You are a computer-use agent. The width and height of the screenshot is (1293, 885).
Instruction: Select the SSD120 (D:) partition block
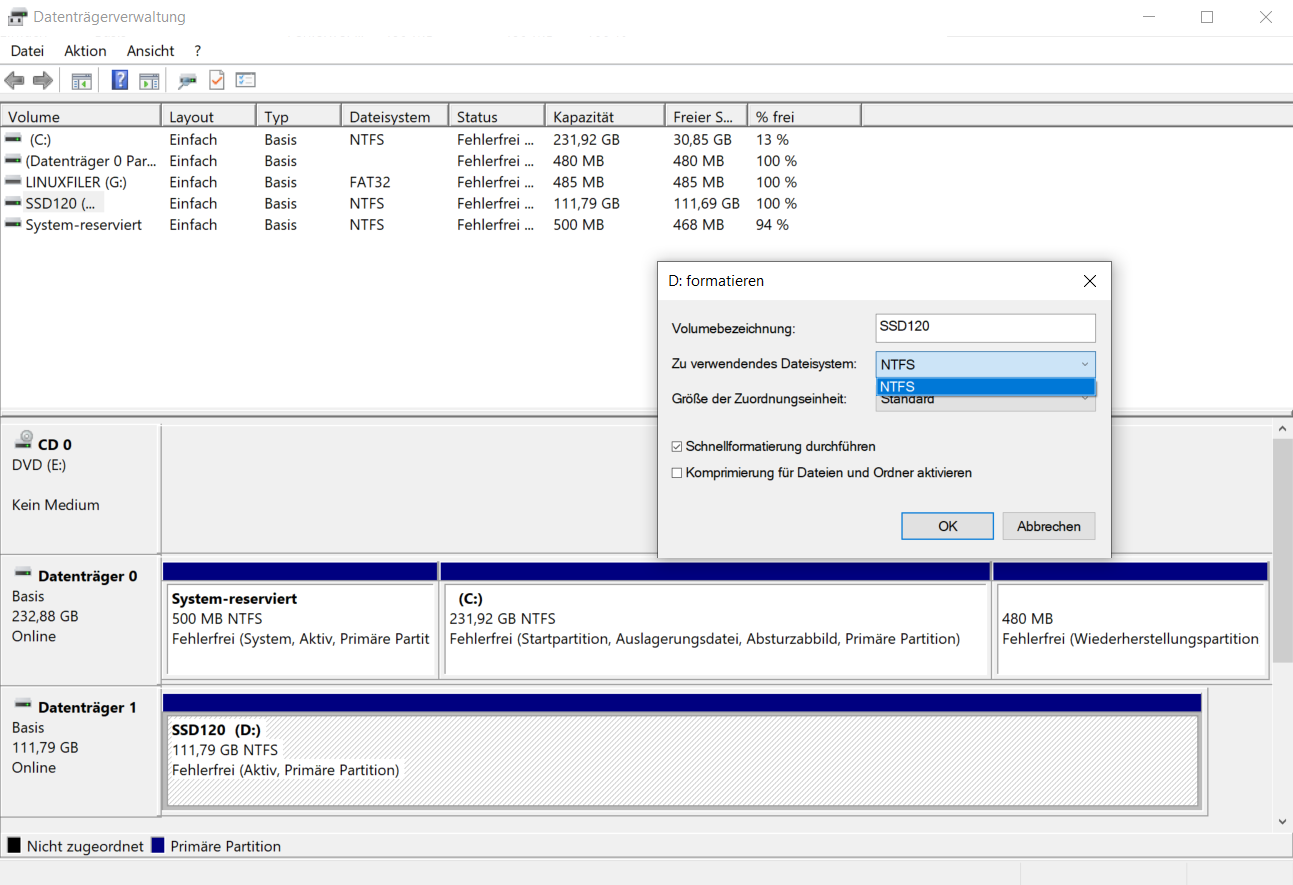682,750
